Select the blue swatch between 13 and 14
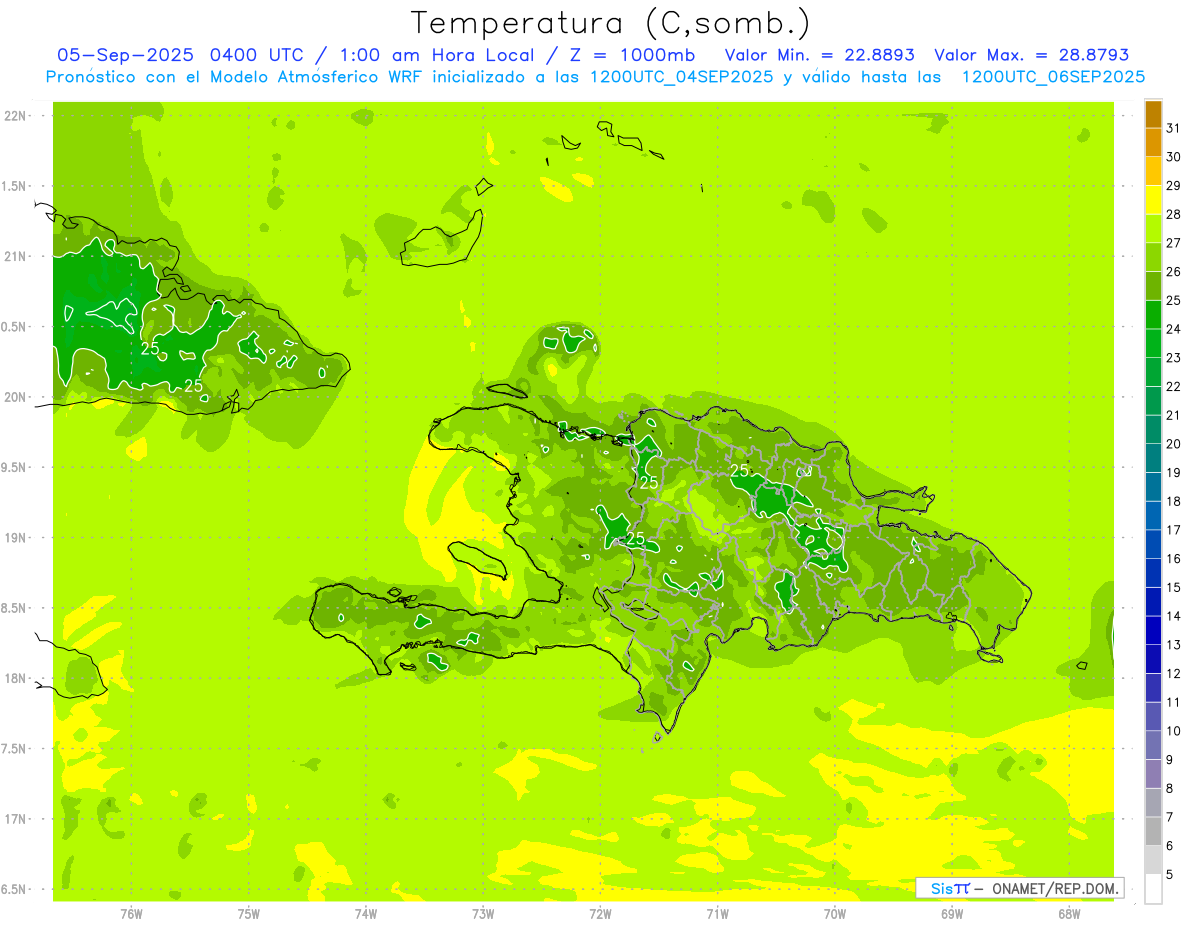 click(1153, 631)
